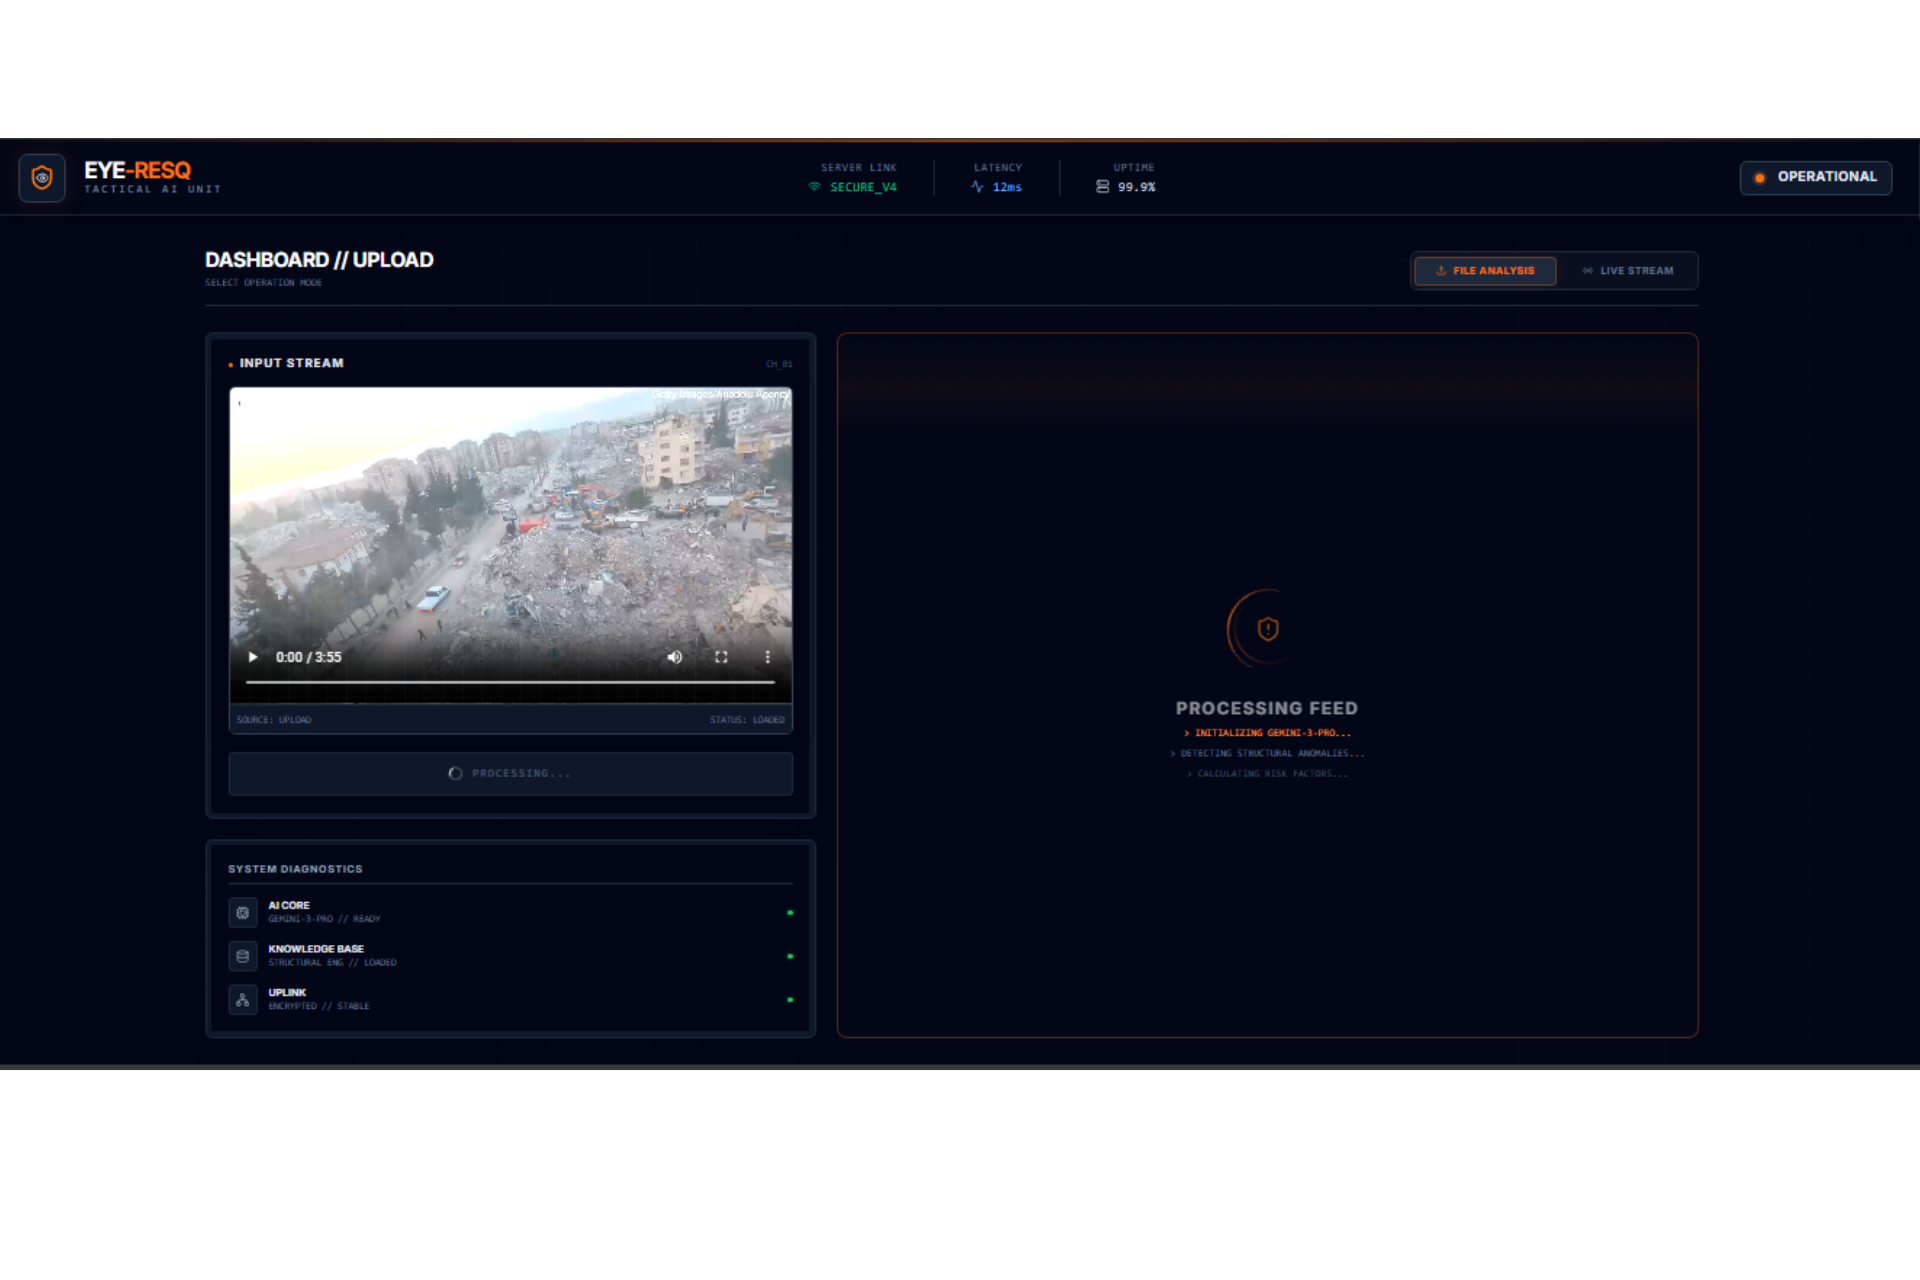
Task: Click the AI Core green status indicator
Action: 790,912
